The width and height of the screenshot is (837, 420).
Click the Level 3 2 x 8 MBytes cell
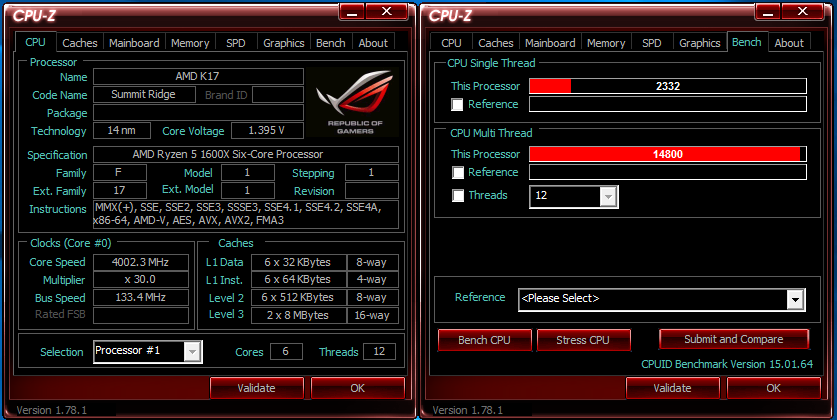point(298,315)
